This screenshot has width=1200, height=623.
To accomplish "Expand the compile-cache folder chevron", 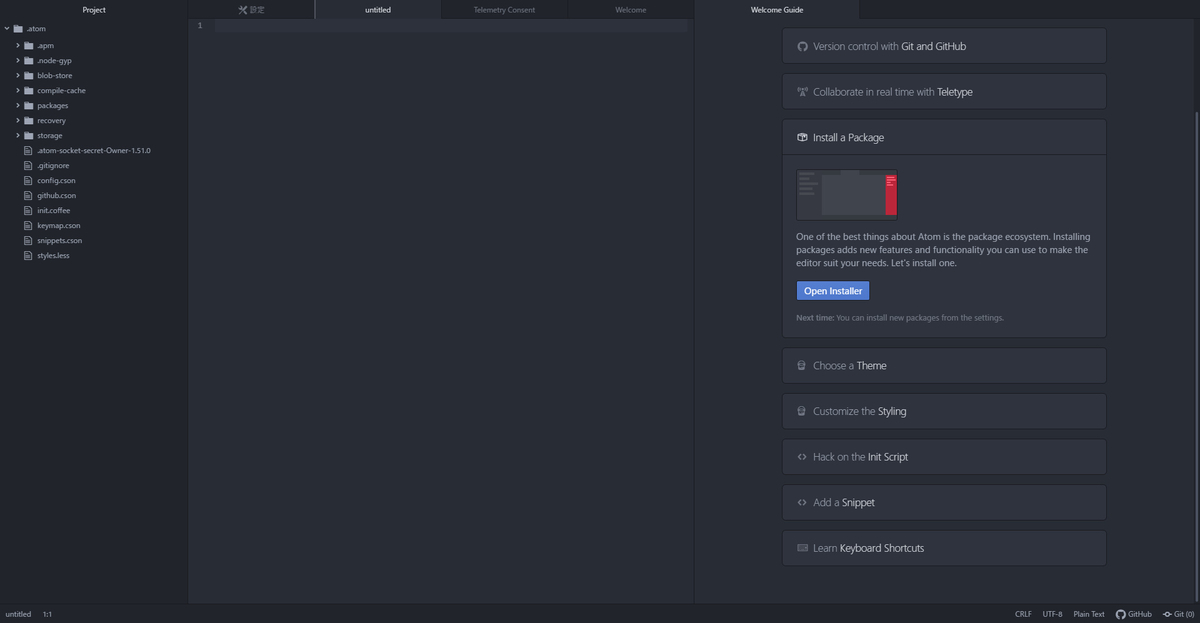I will pyautogui.click(x=17, y=90).
